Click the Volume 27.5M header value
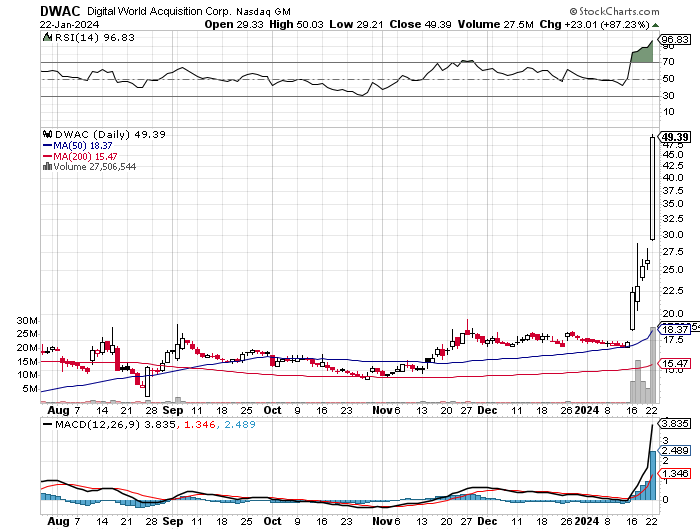Image resolution: width=700 pixels, height=530 pixels. tap(496, 25)
